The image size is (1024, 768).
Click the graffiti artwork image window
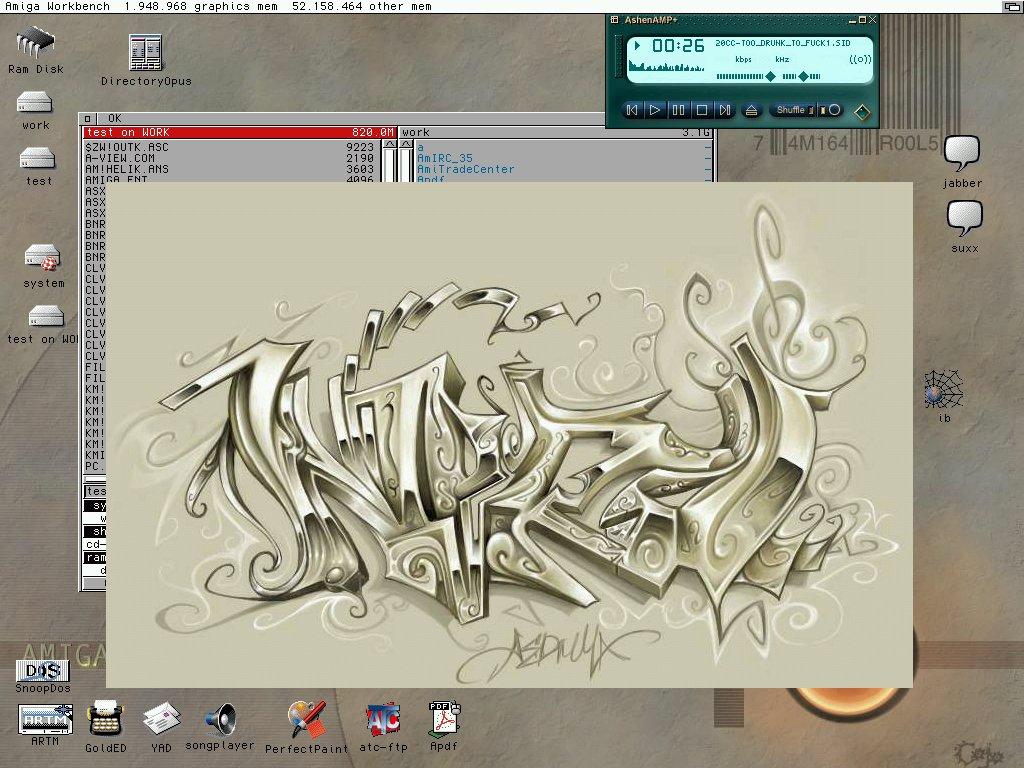click(x=509, y=435)
